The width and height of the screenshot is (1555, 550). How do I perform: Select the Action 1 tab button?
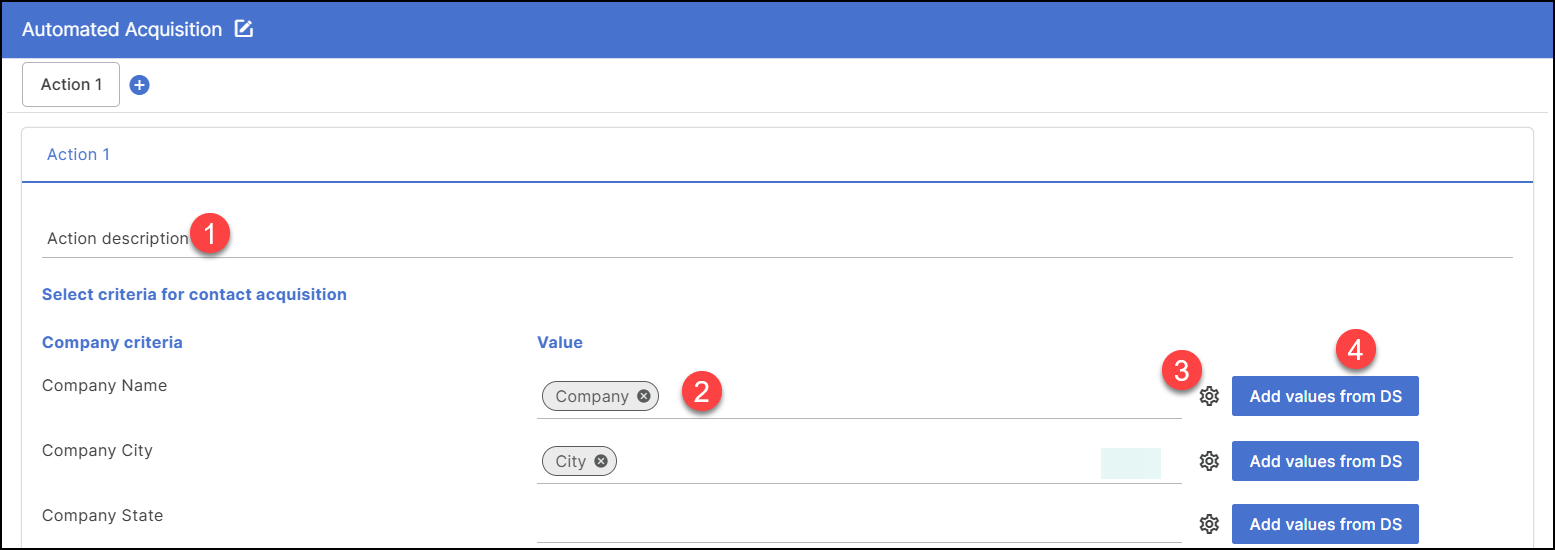tap(71, 85)
